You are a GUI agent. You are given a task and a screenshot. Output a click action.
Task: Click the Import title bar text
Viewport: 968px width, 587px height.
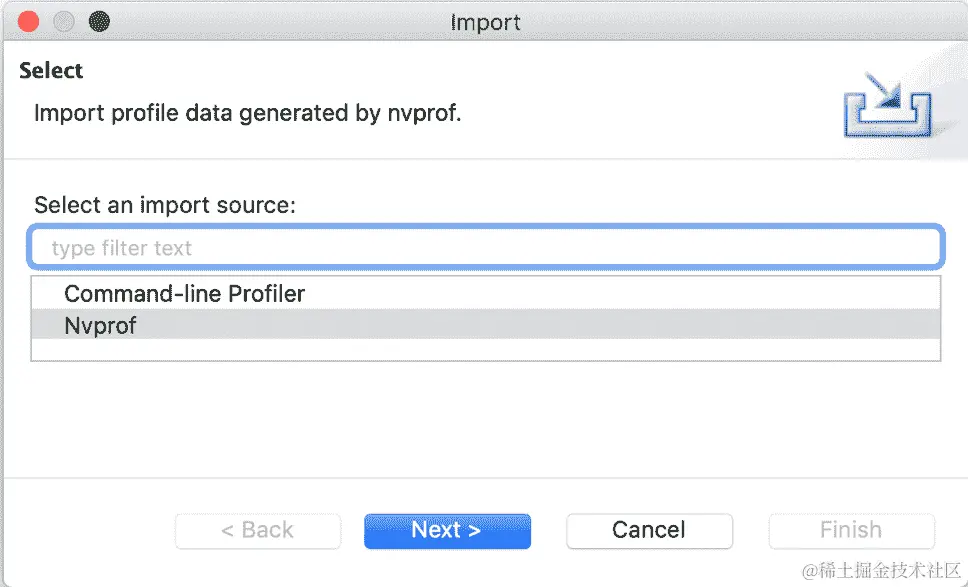(x=485, y=22)
